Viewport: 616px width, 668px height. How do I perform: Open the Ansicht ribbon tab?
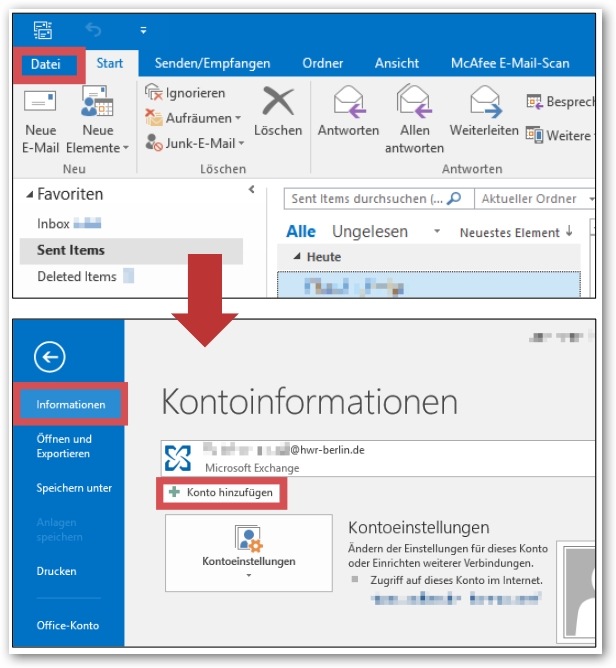pyautogui.click(x=397, y=63)
